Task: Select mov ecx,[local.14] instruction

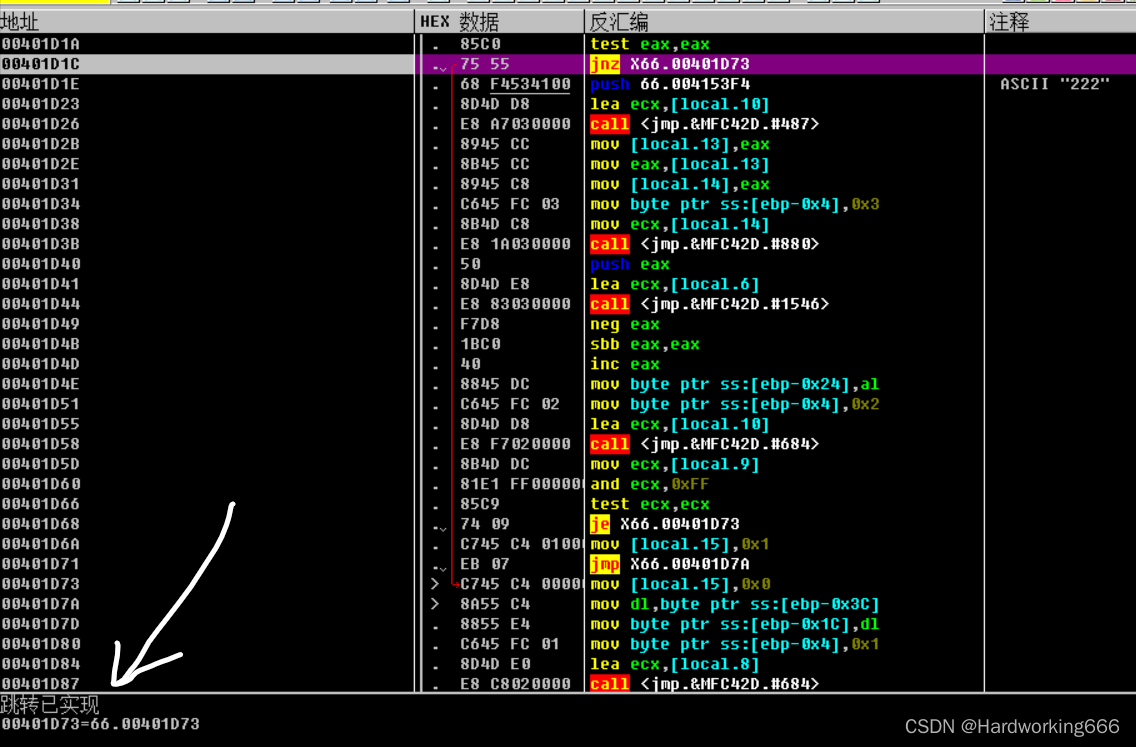Action: [680, 224]
